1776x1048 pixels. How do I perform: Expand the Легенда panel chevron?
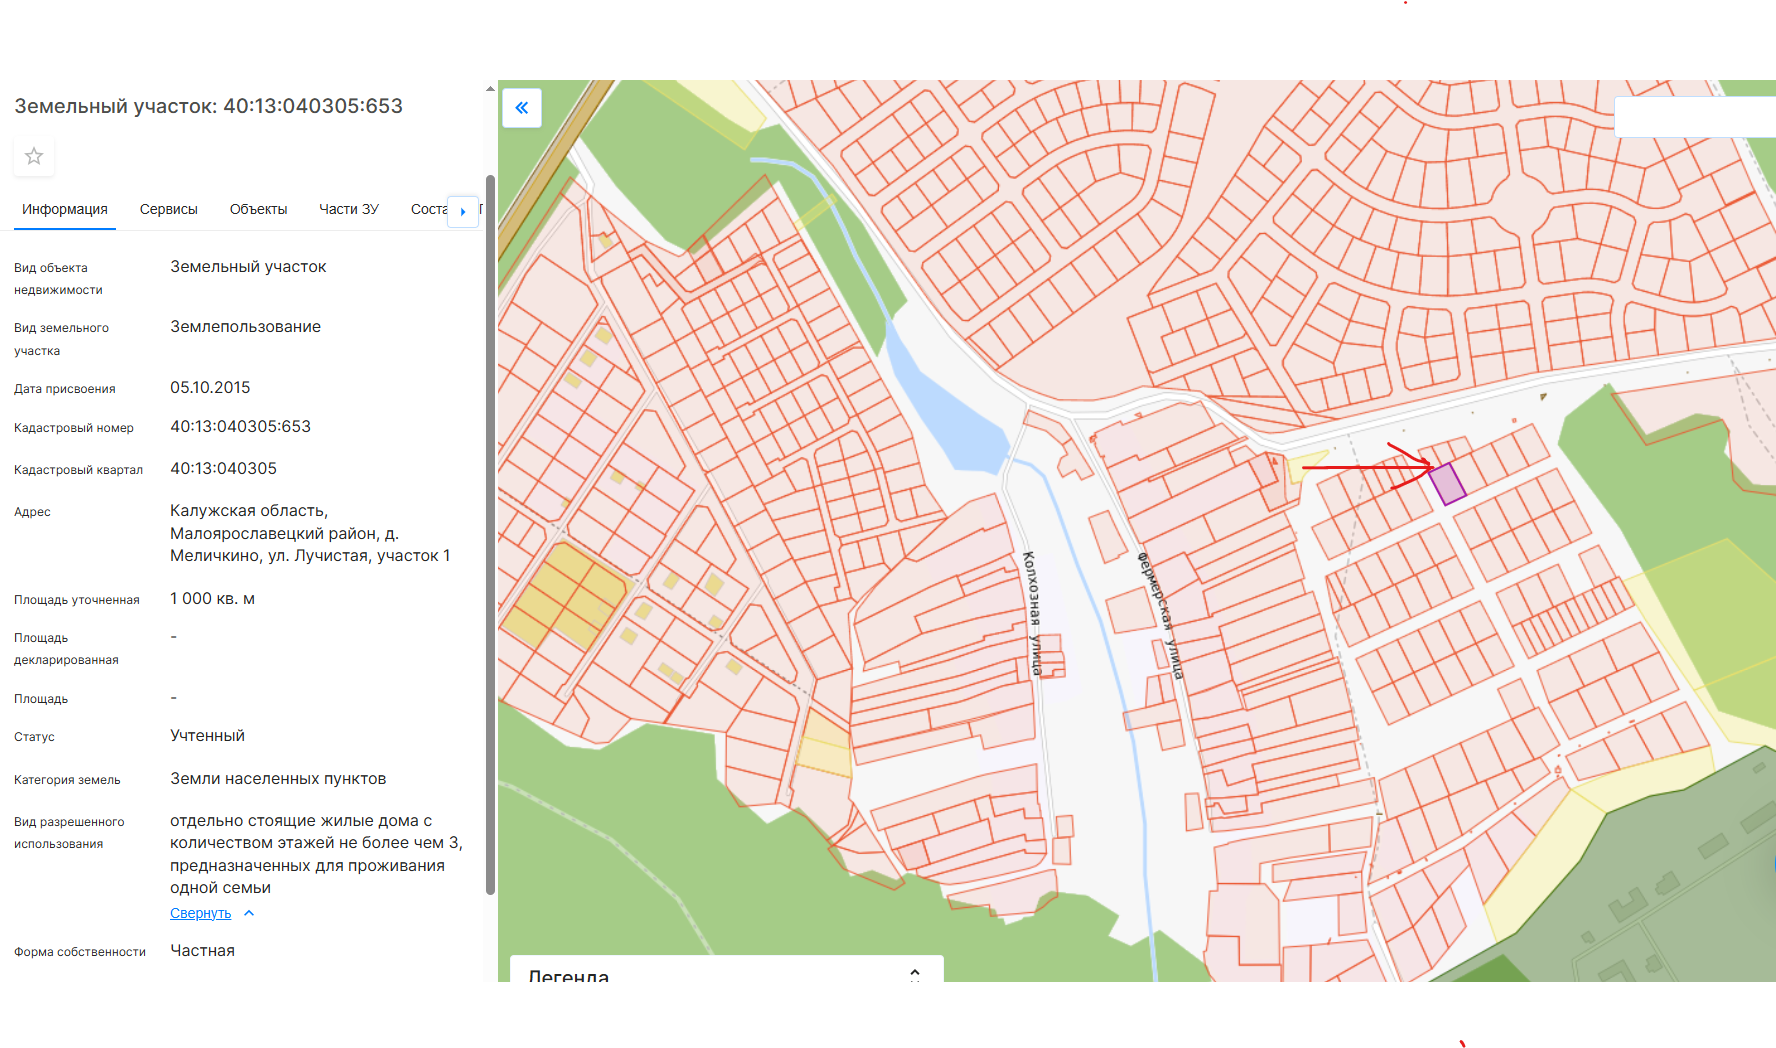click(x=914, y=973)
